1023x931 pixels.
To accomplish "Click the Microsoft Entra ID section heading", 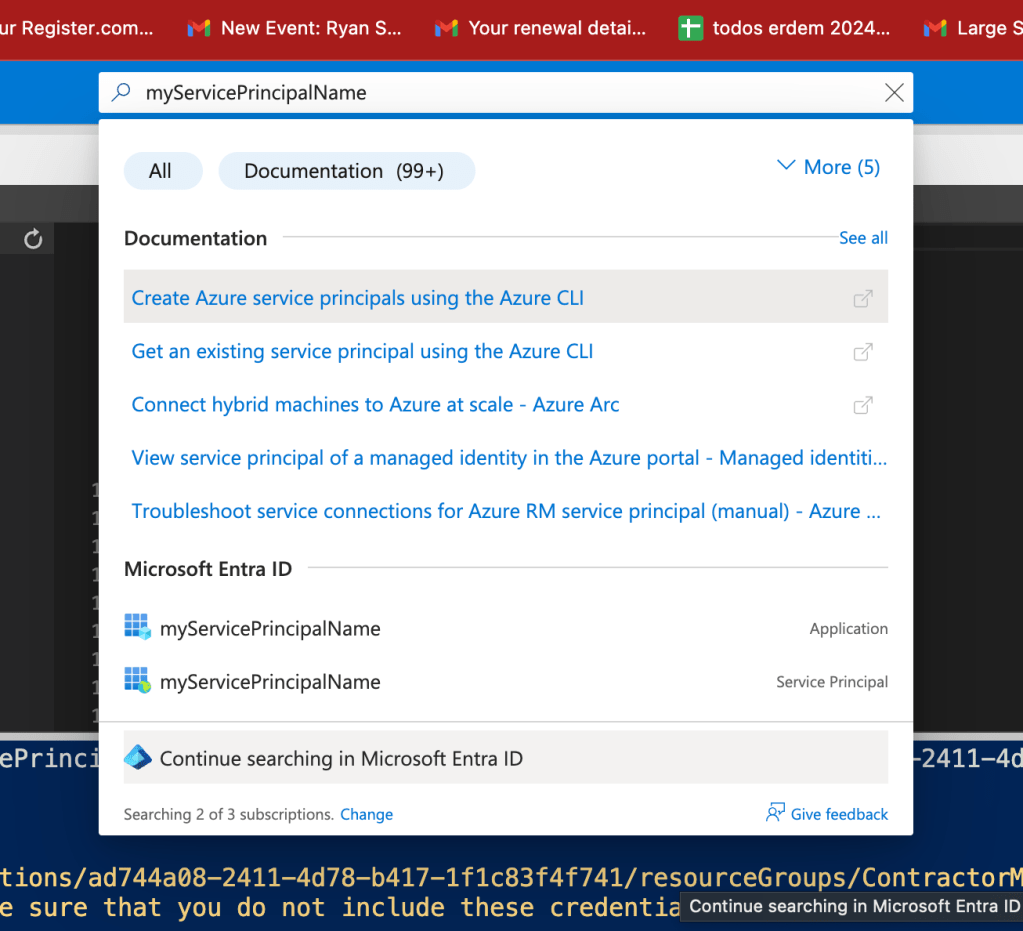I will (x=208, y=569).
